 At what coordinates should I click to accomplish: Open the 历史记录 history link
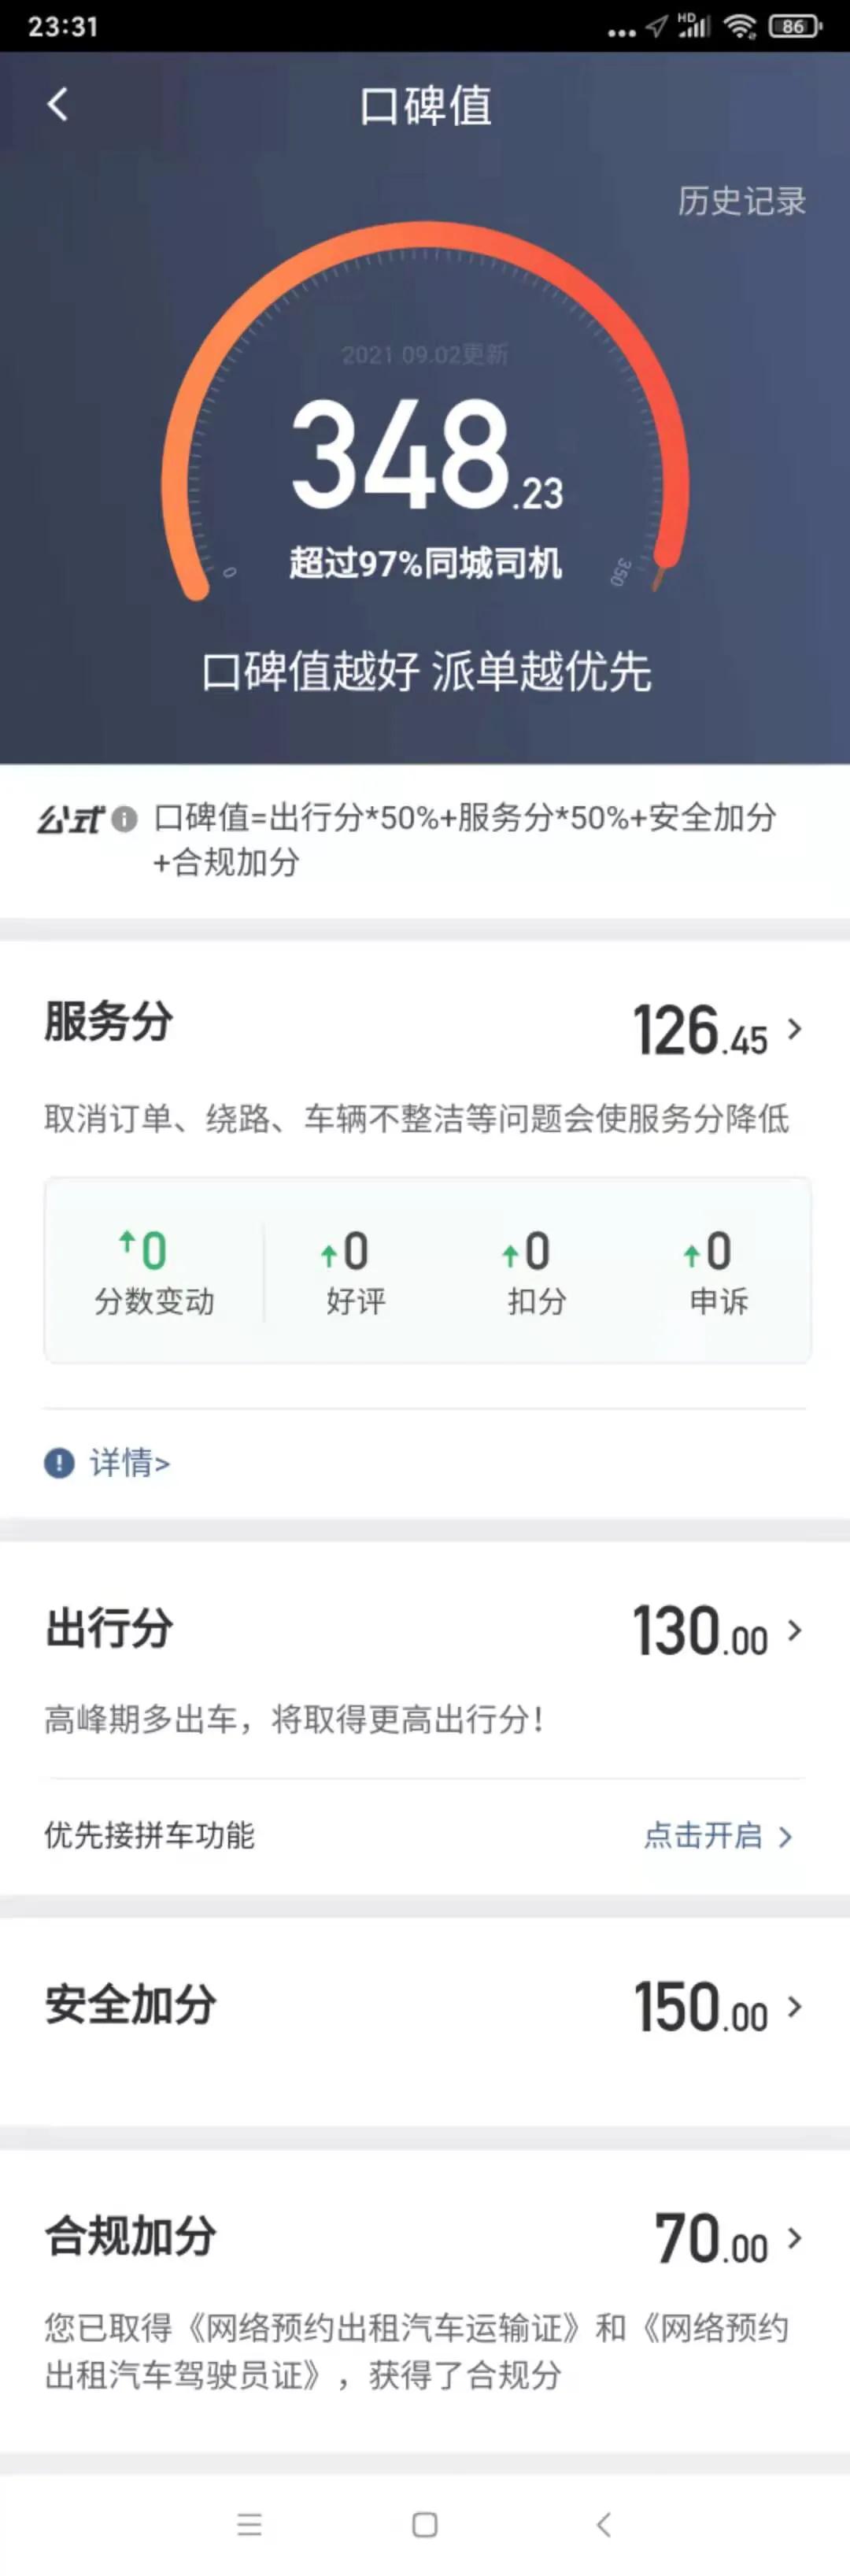pos(741,202)
